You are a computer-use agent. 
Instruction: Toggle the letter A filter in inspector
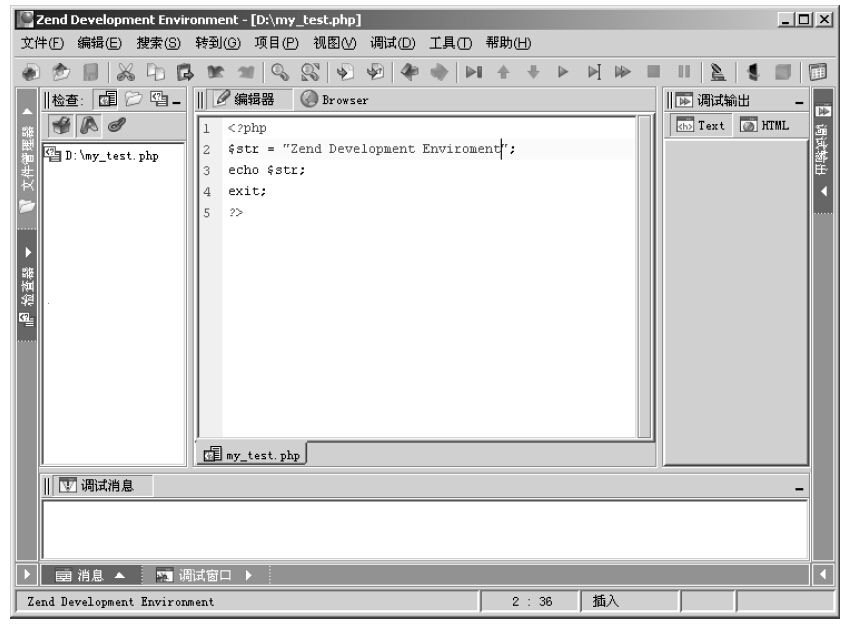click(89, 125)
